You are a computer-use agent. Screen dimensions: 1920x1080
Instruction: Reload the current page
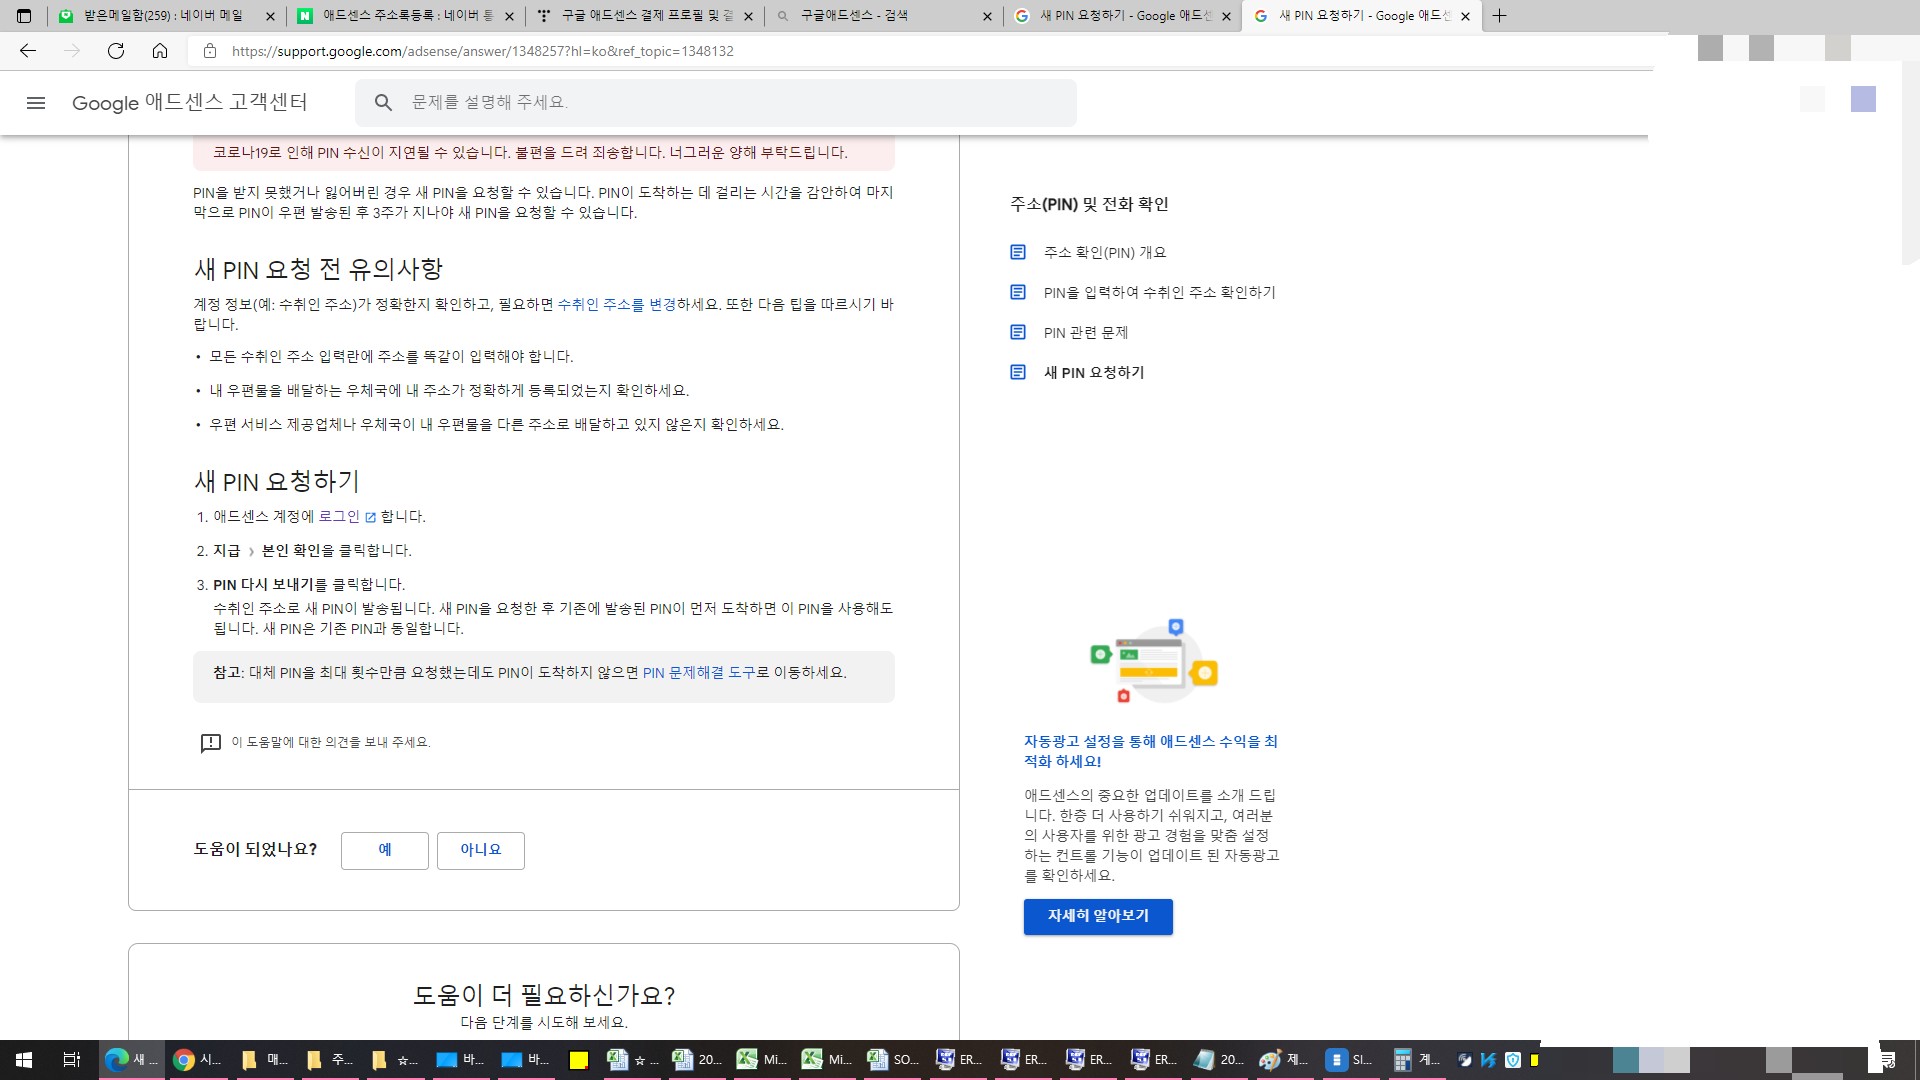point(116,51)
